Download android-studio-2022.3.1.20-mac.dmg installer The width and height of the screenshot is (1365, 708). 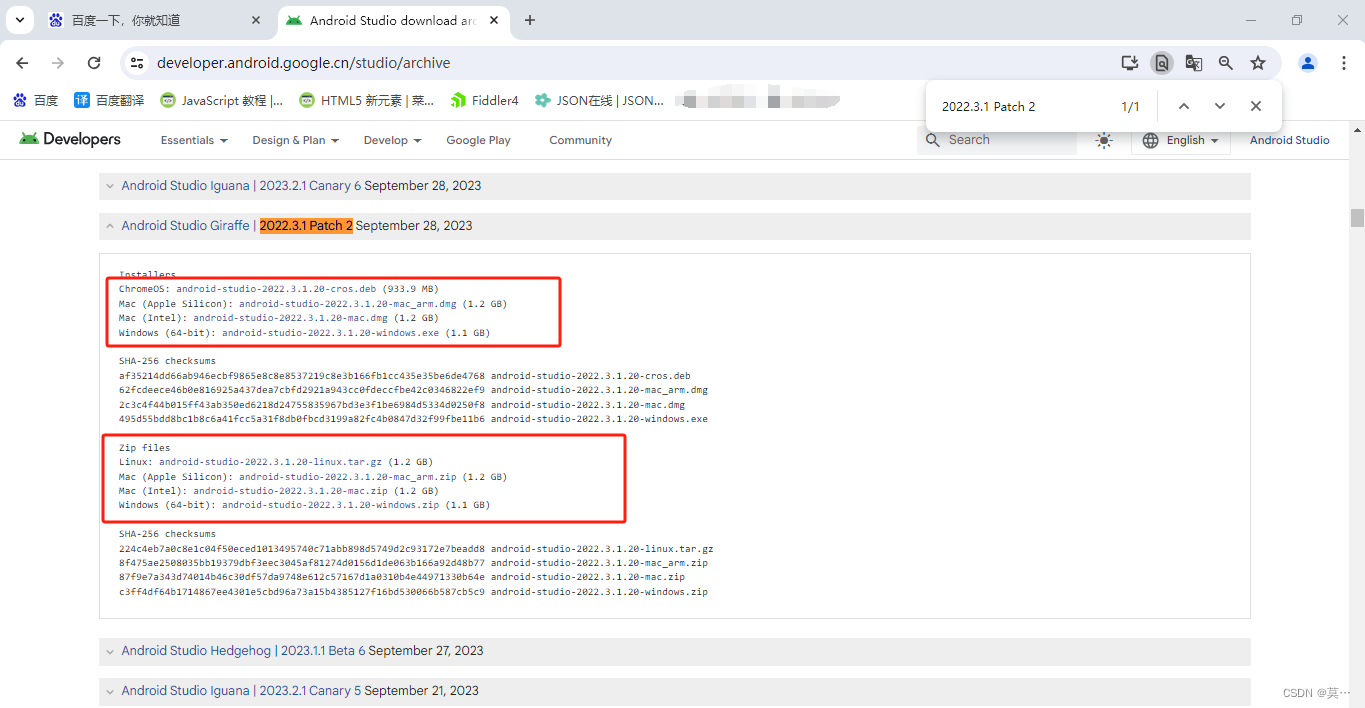290,318
